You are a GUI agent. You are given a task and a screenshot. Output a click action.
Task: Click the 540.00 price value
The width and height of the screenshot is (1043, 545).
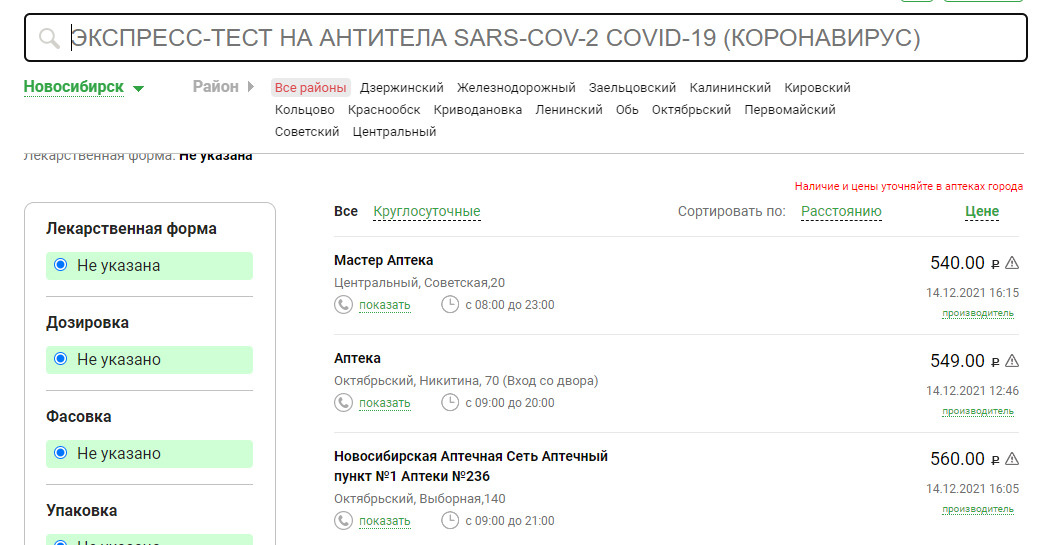[x=957, y=263]
